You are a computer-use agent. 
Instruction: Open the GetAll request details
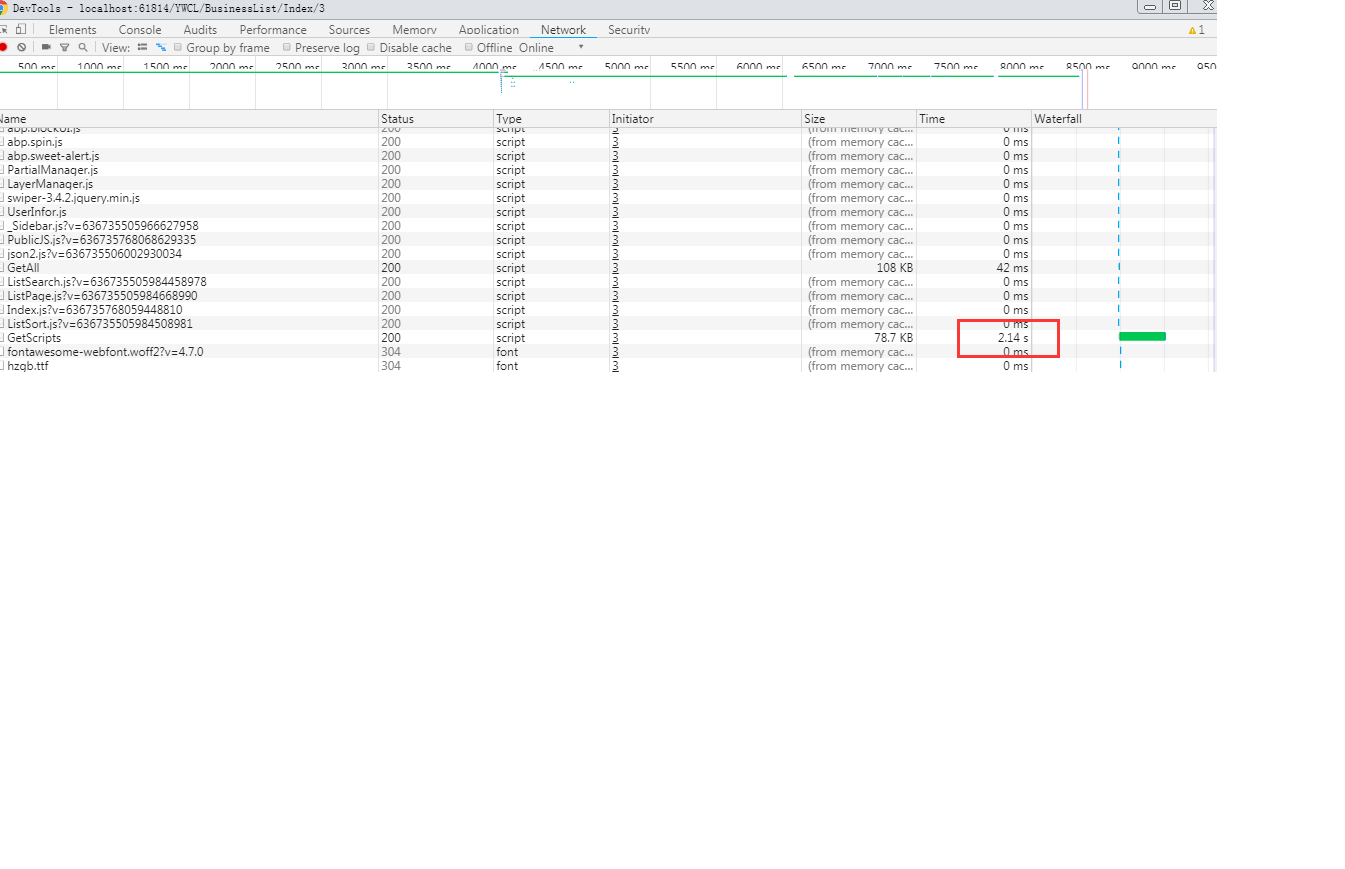click(x=23, y=268)
